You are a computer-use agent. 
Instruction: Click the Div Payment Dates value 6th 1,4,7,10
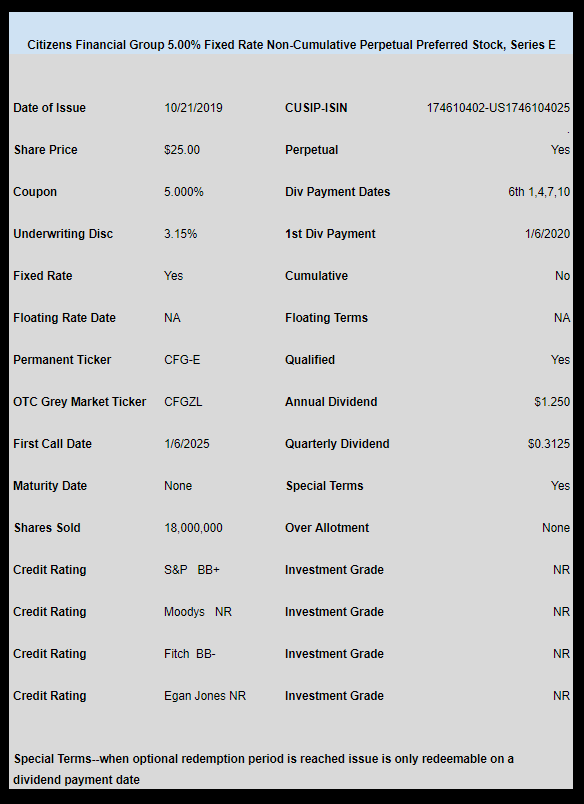coord(539,192)
